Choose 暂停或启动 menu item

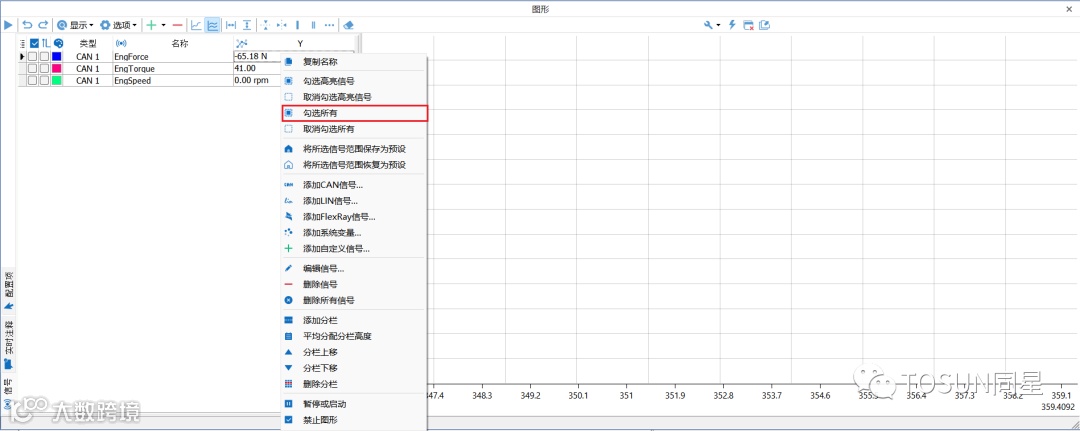pos(354,403)
